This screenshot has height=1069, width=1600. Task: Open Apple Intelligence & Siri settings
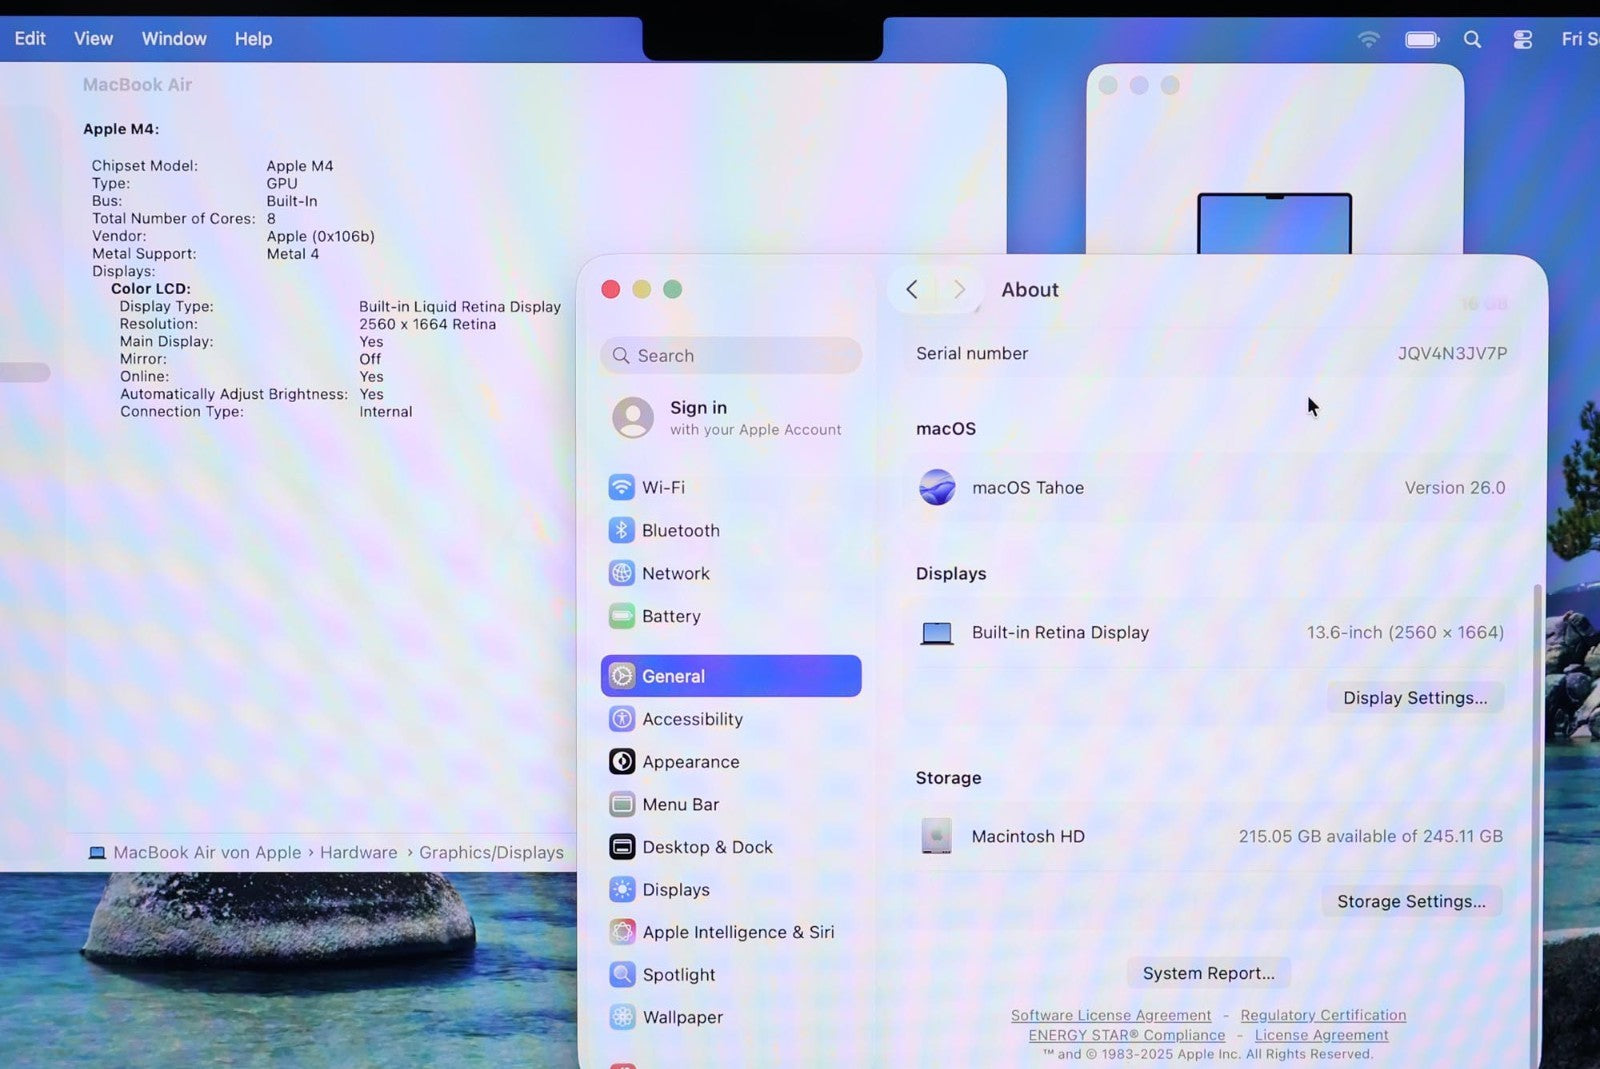point(737,932)
